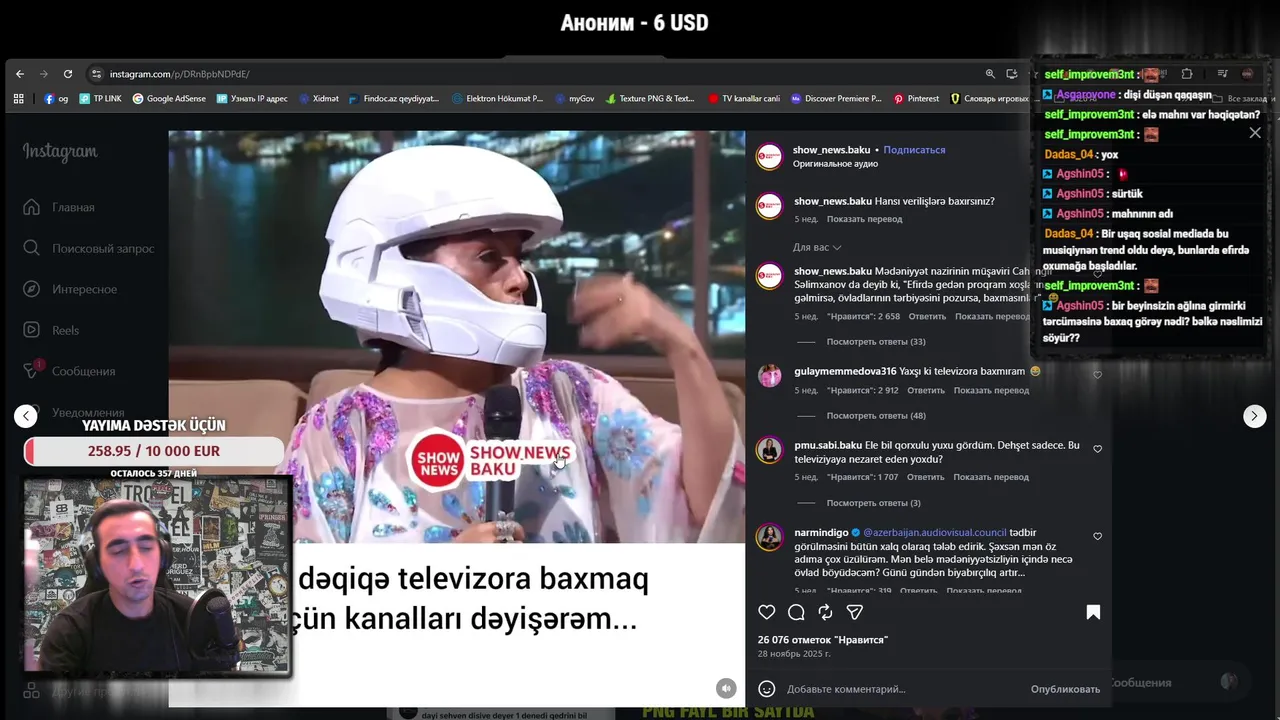Like the post with heart icon
The width and height of the screenshot is (1280, 720).
767,612
